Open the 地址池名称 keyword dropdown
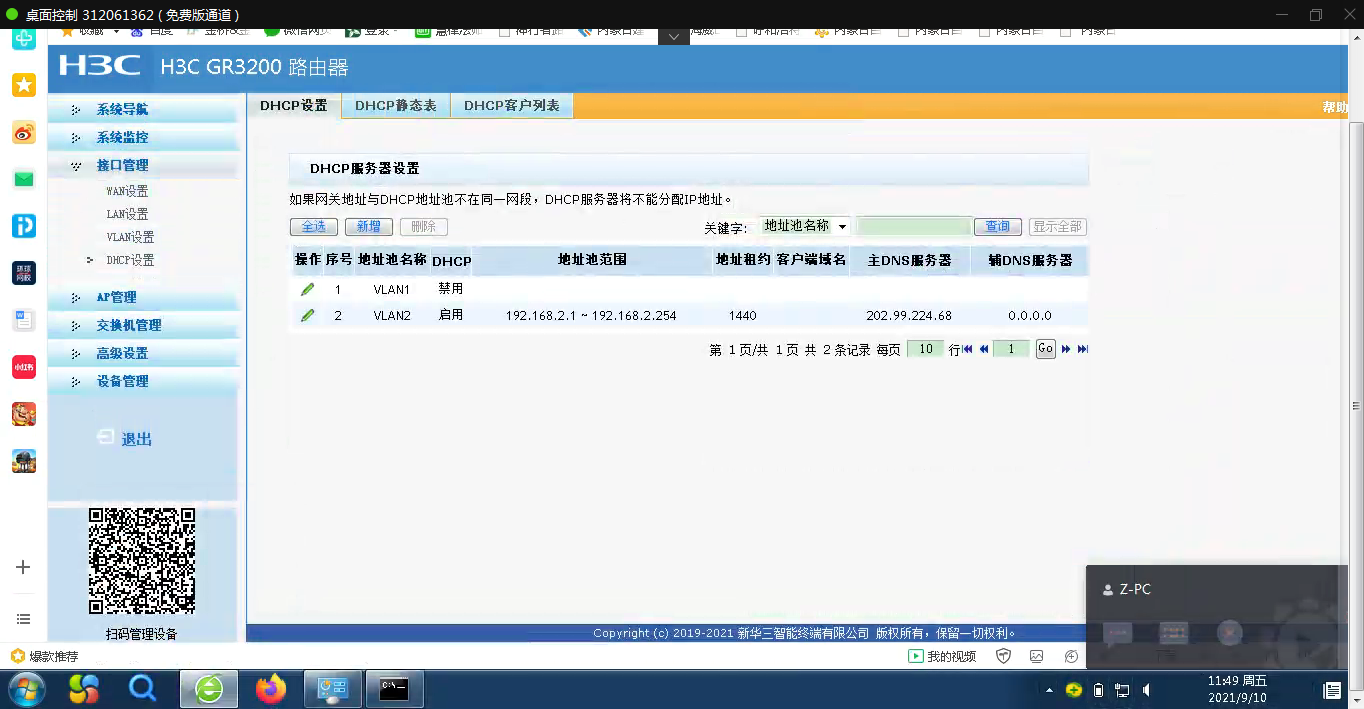The image size is (1364, 709). 805,227
